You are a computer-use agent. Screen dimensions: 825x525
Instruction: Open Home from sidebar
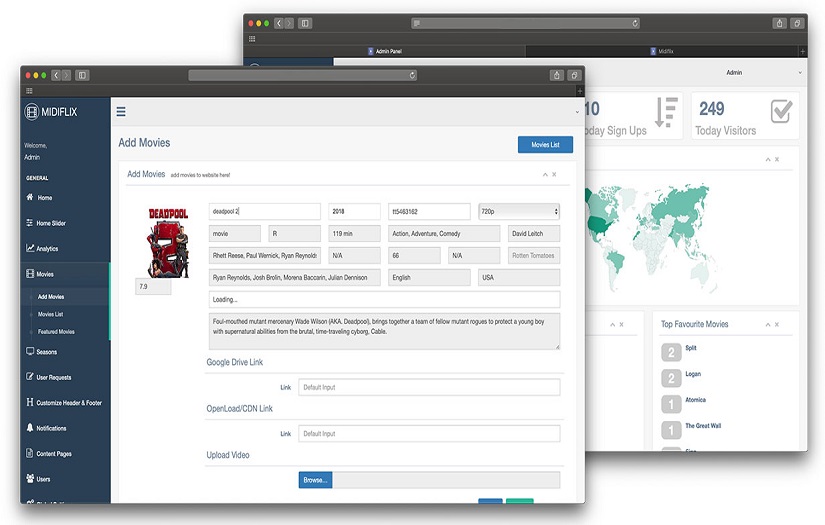coord(39,198)
